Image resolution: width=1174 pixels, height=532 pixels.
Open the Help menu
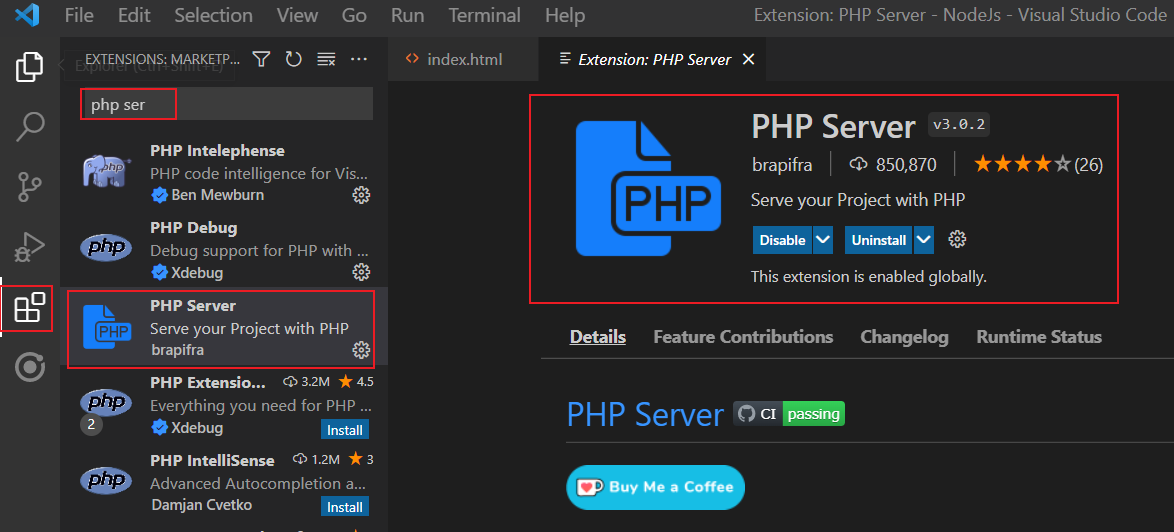pyautogui.click(x=565, y=15)
